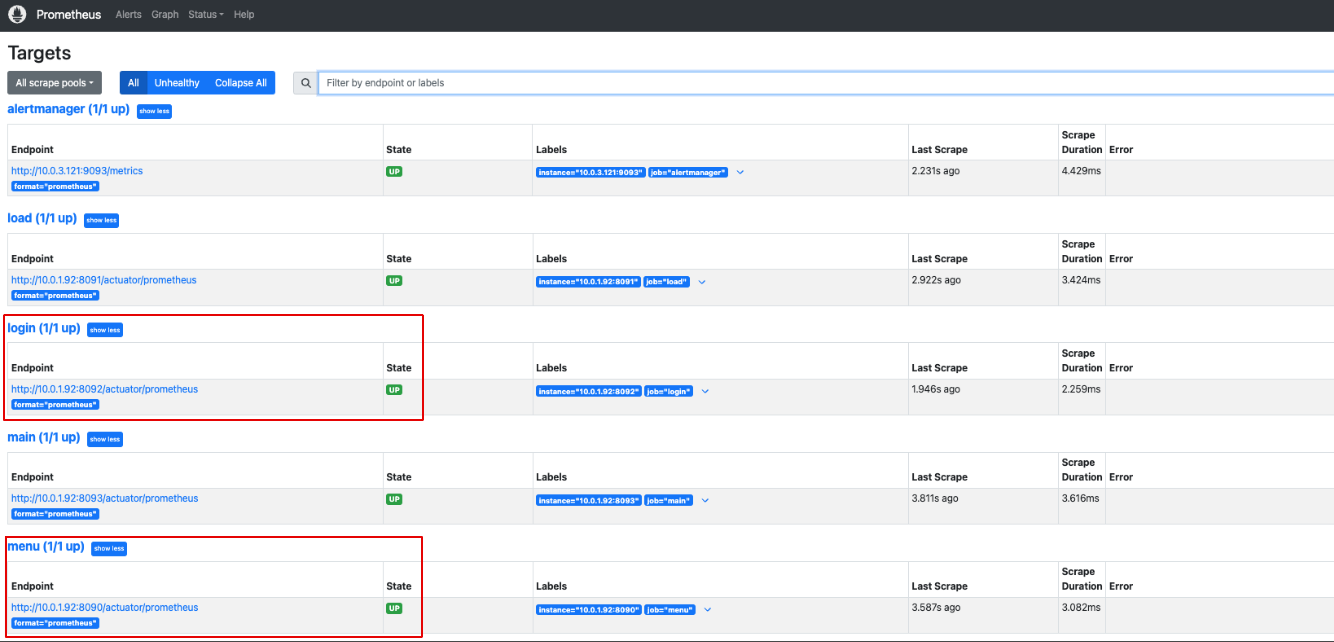
Task: Click the 3.616ms scrape duration value
Action: pos(1081,498)
